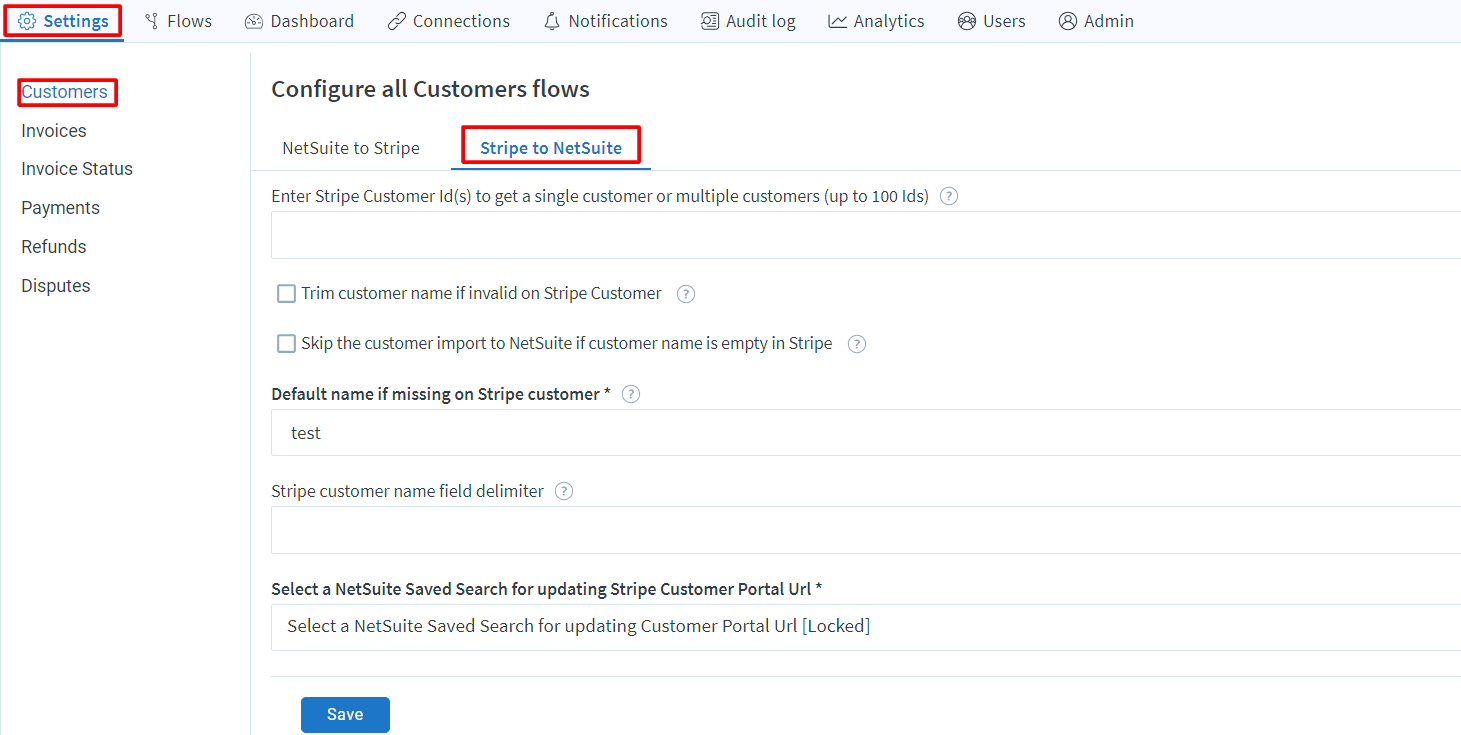Open help for Stripe Customer Id(s) field
Screen dimensions: 1461x735
pyautogui.click(x=949, y=196)
